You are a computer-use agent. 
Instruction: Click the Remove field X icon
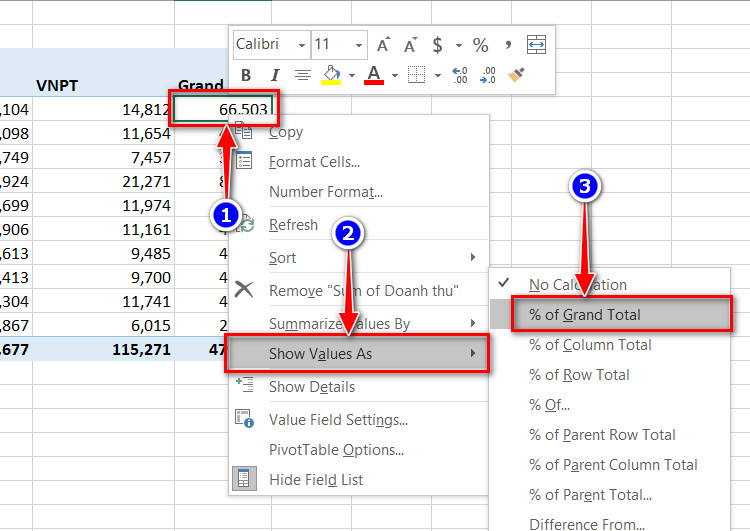coord(244,289)
